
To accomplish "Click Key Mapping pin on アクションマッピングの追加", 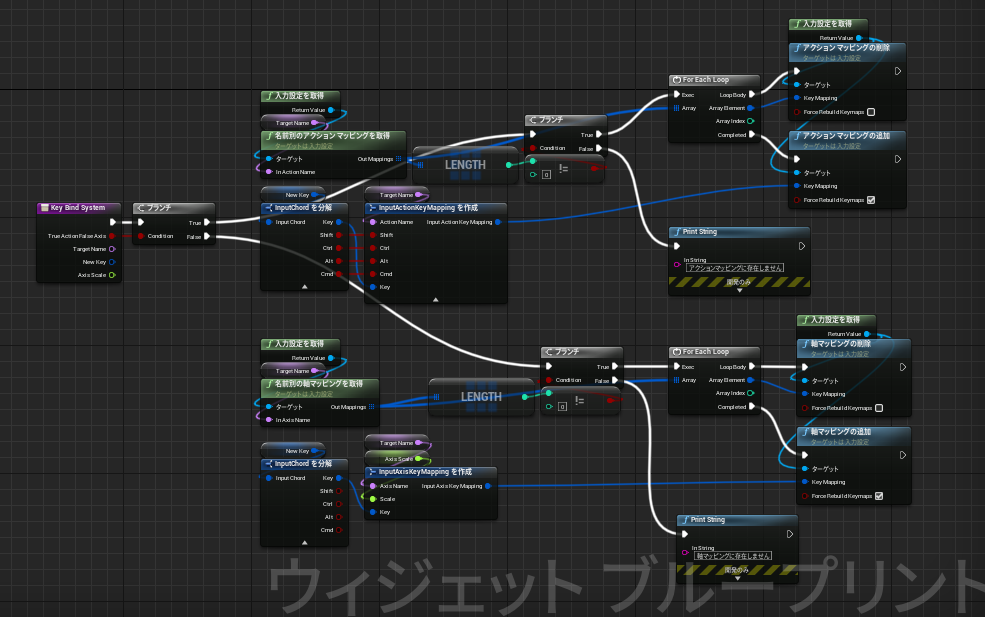I will point(797,186).
